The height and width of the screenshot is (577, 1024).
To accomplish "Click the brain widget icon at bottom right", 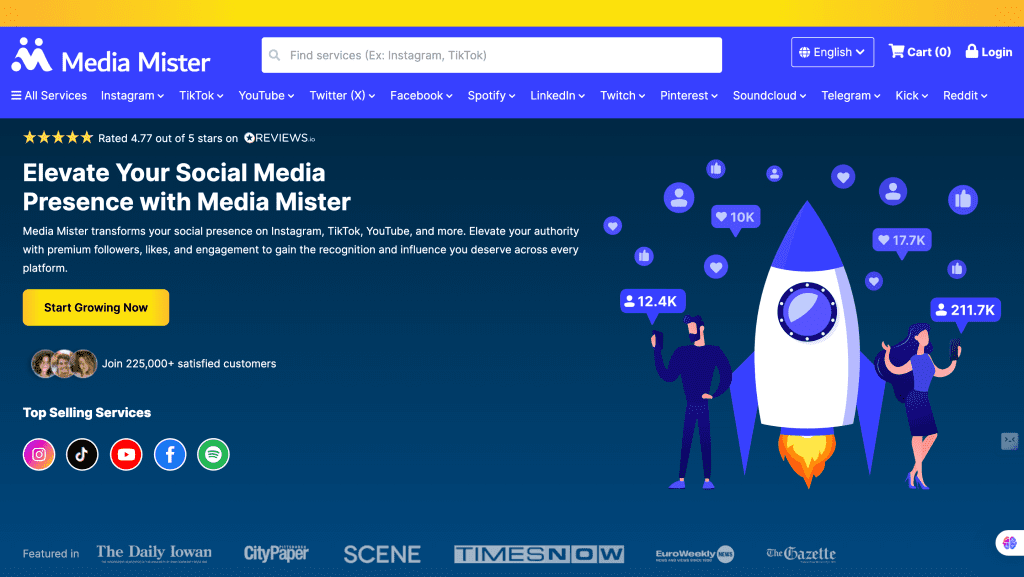I will point(1008,543).
